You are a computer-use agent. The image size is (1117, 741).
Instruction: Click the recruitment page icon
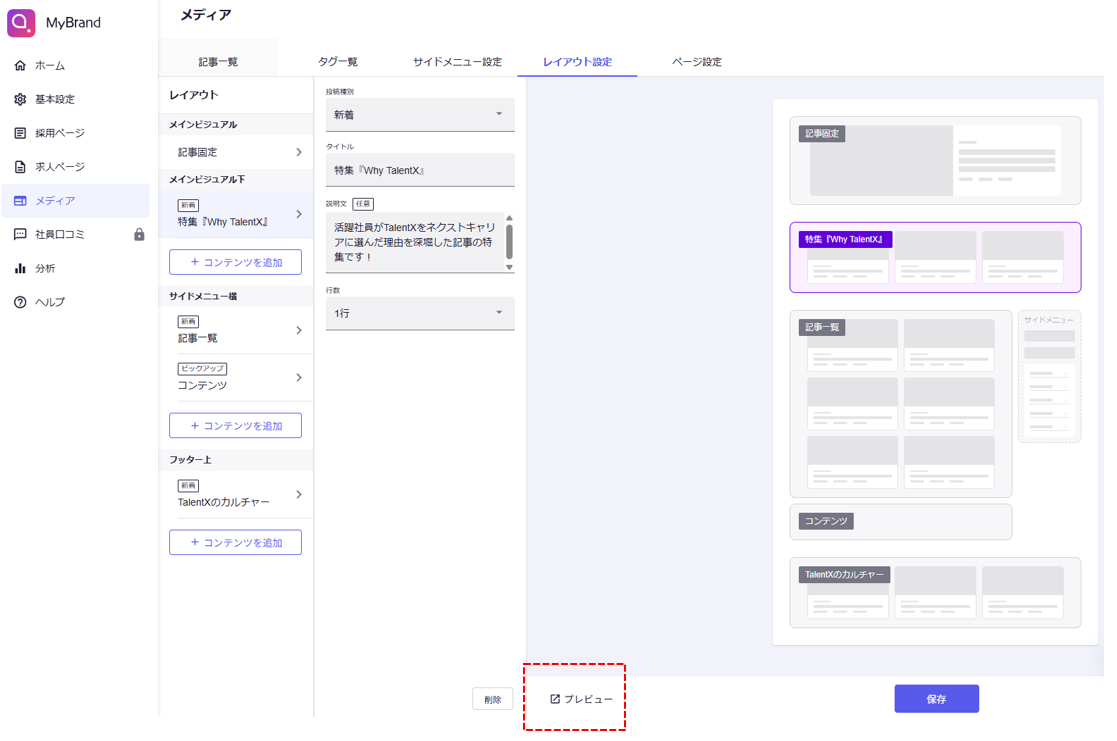click(x=20, y=133)
